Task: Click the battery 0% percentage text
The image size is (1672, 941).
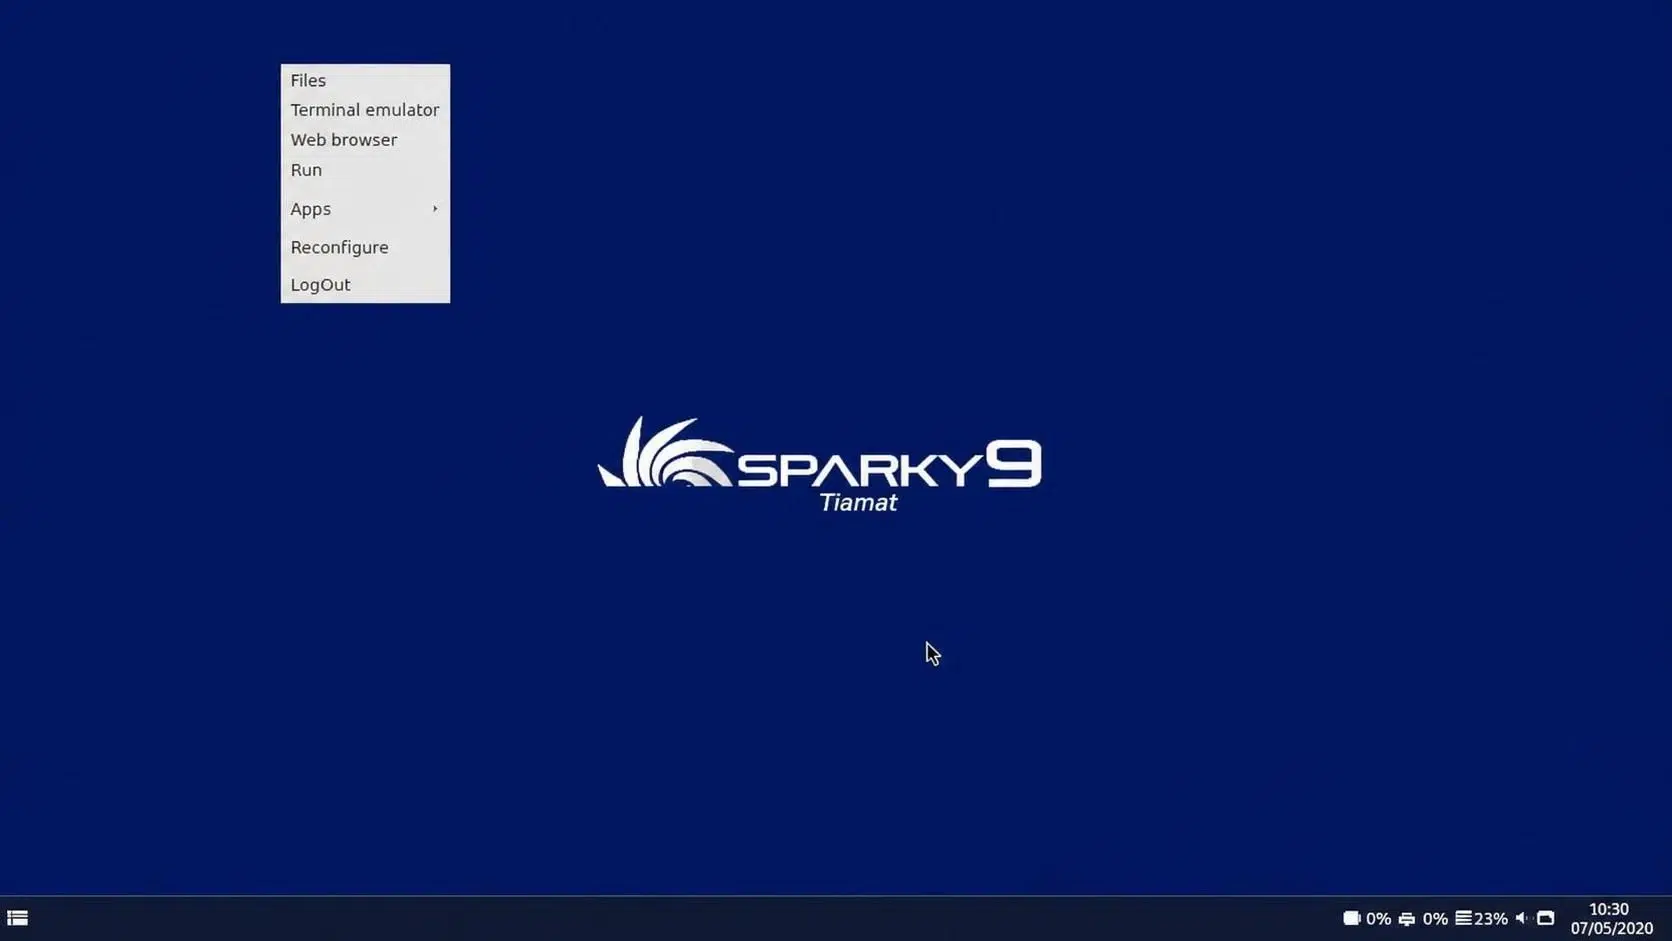Action: [1378, 918]
